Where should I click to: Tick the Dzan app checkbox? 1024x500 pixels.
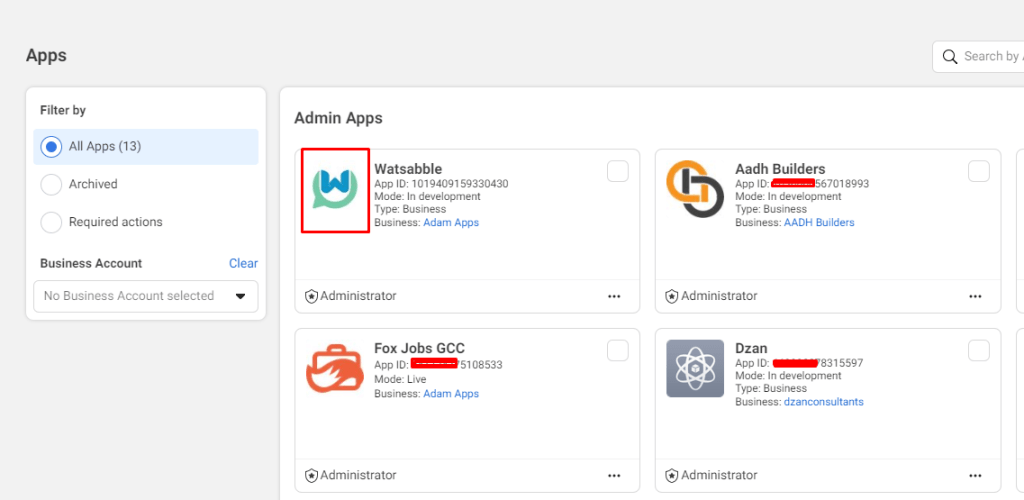tap(979, 351)
